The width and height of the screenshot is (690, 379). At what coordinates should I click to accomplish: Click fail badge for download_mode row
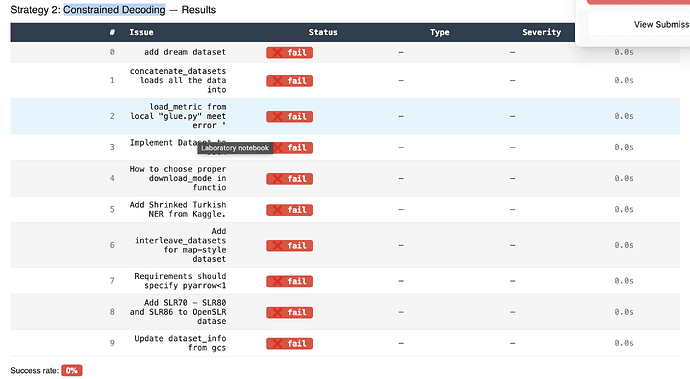pos(289,178)
